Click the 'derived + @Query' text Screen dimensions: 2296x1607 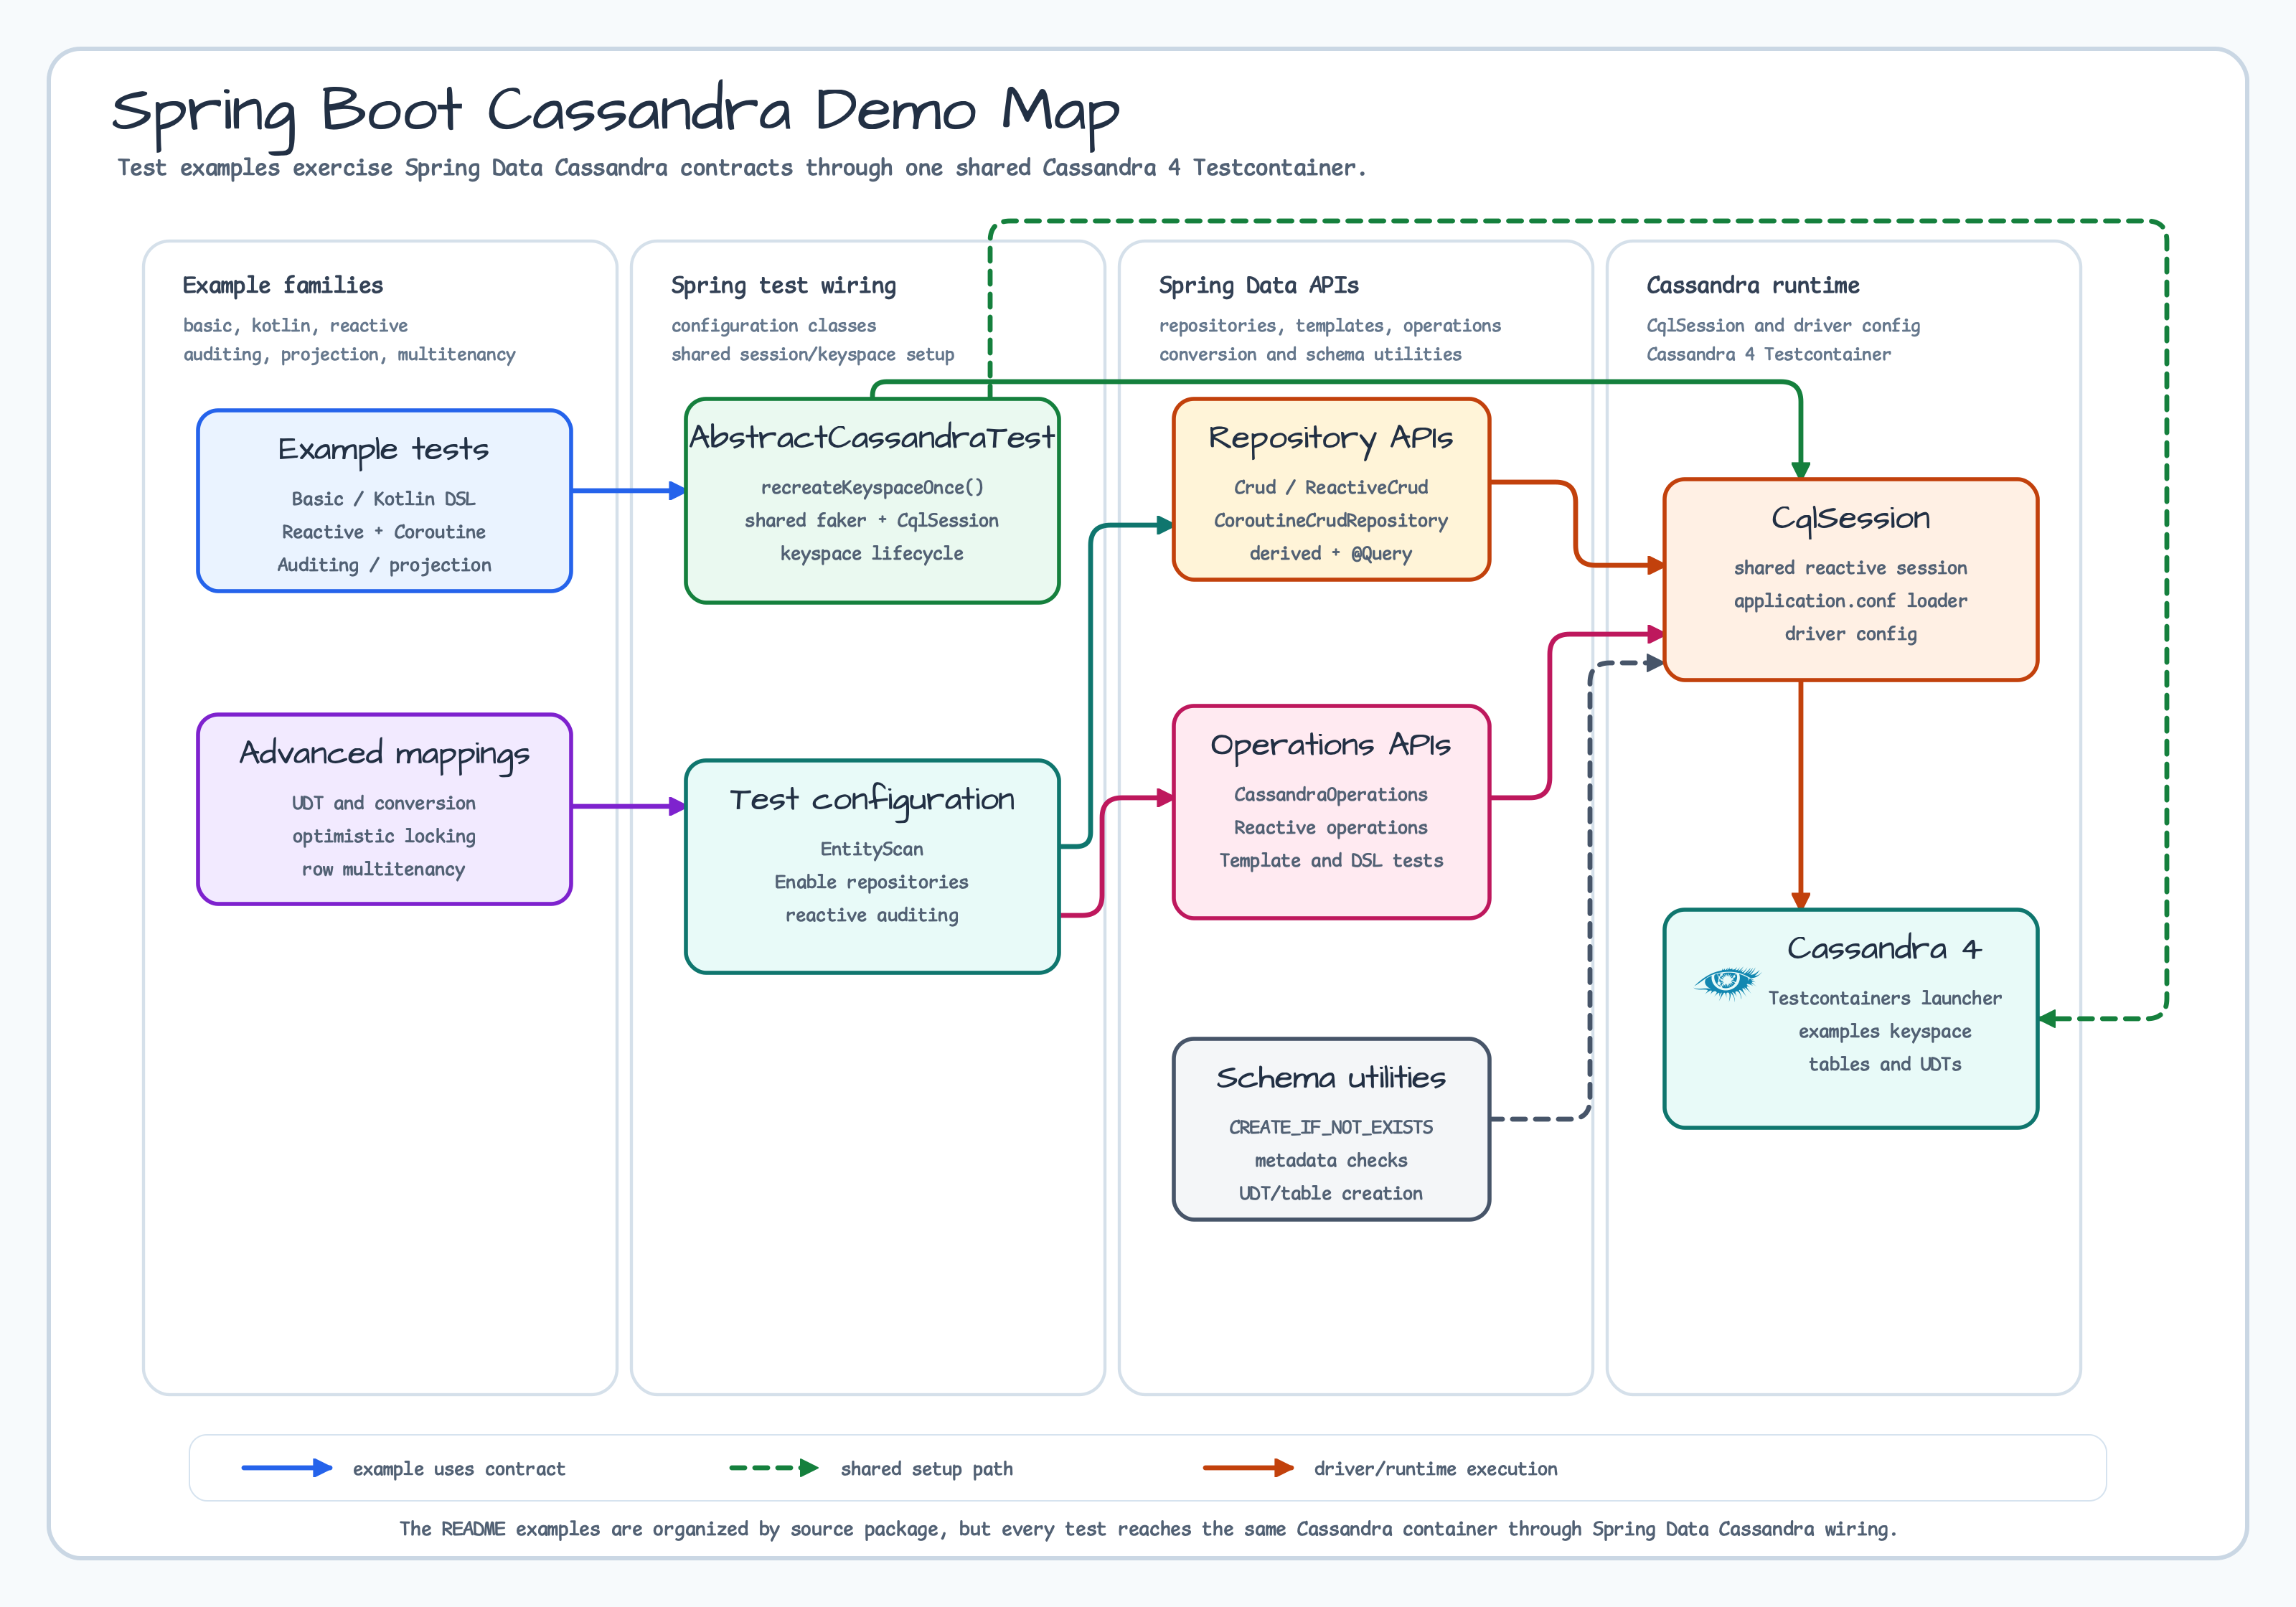pyautogui.click(x=1331, y=553)
